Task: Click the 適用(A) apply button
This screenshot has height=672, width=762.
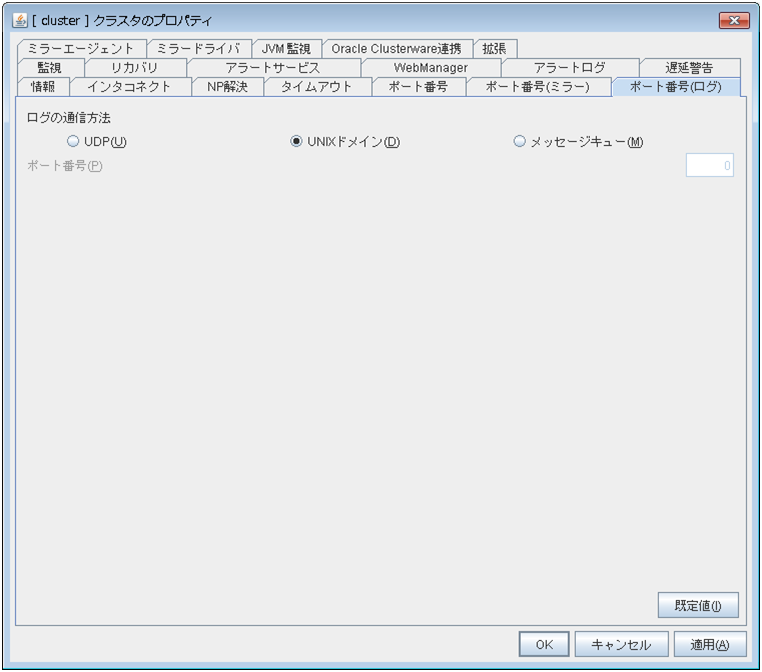Action: 710,644
